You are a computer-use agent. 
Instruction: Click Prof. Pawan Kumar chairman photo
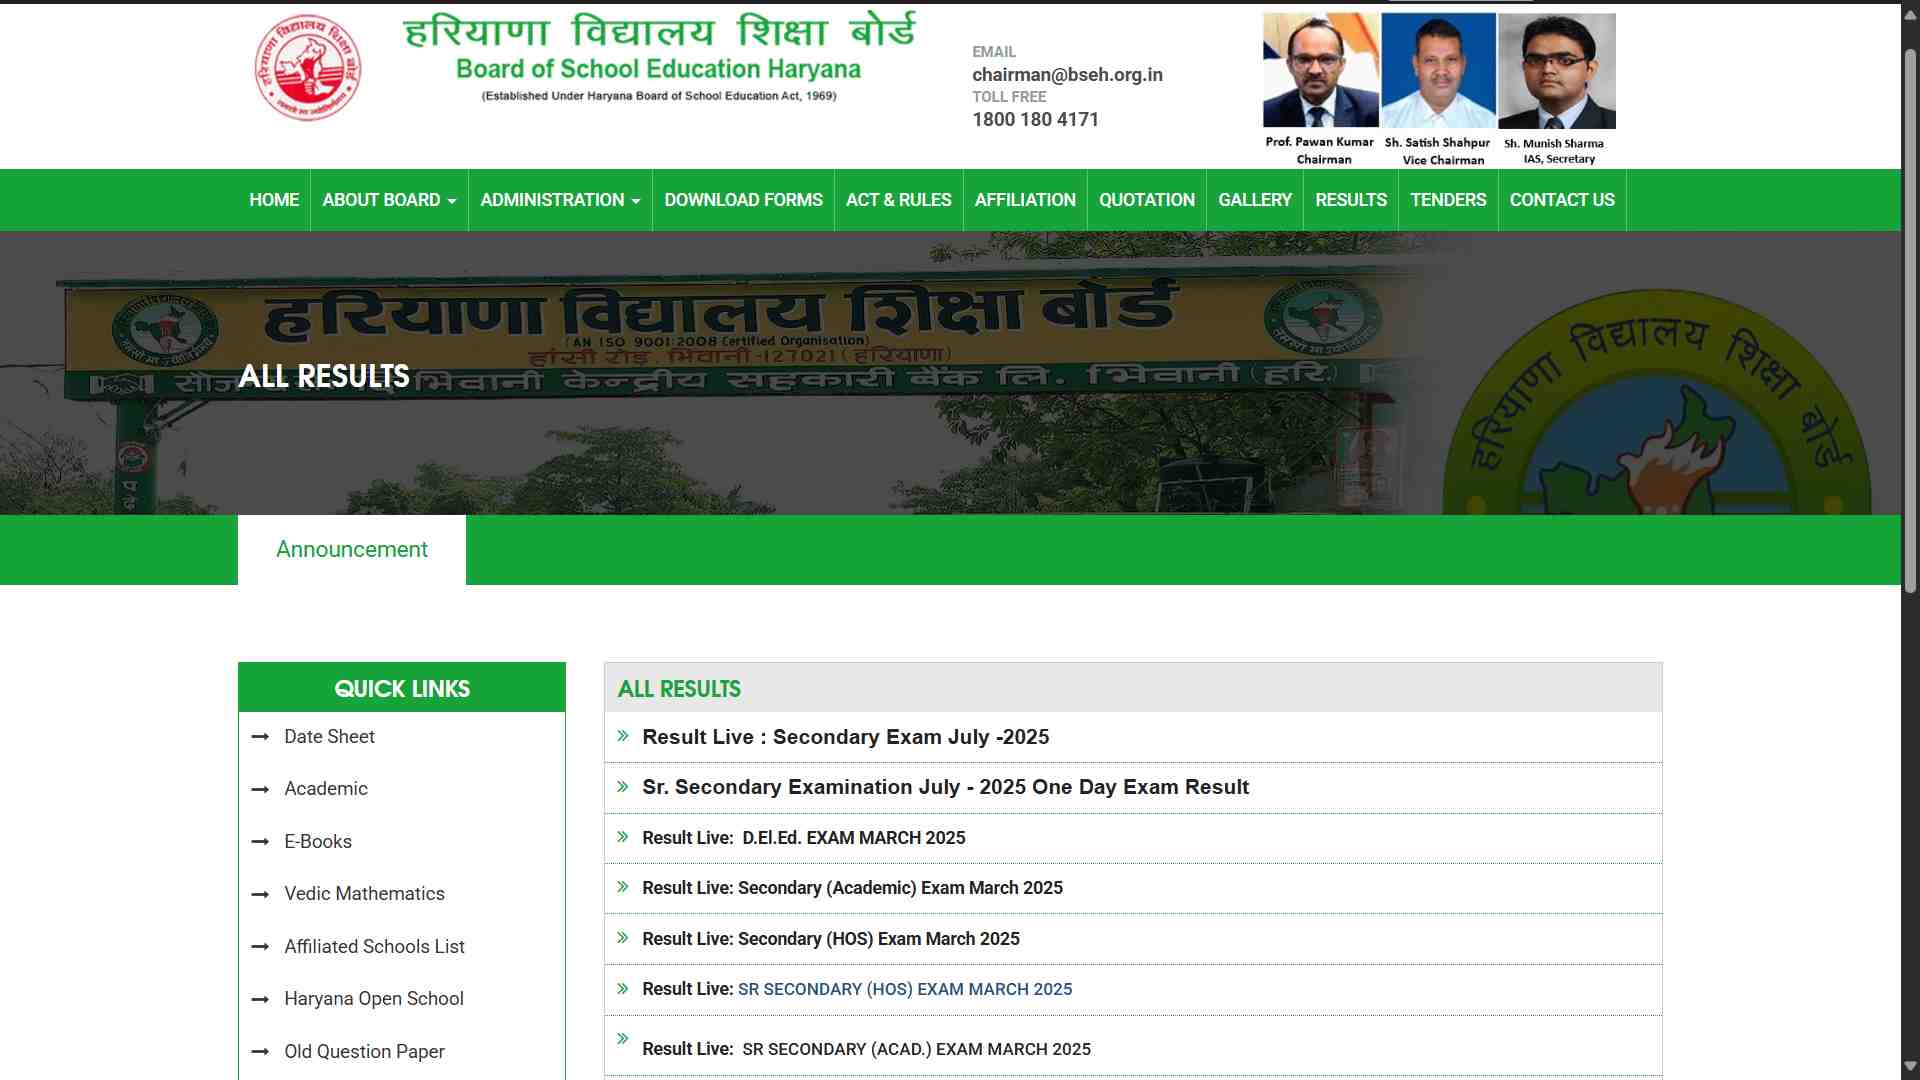click(1320, 70)
